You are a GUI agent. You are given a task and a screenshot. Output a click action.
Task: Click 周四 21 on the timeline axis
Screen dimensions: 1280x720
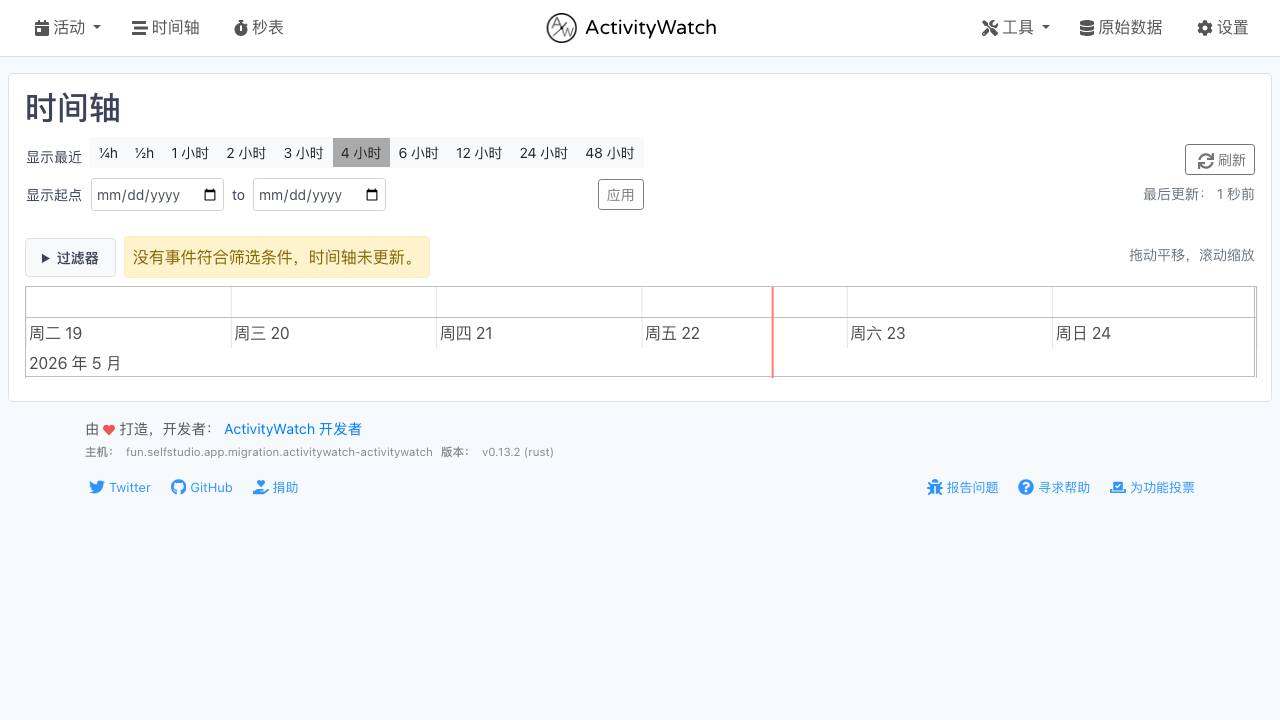(467, 333)
